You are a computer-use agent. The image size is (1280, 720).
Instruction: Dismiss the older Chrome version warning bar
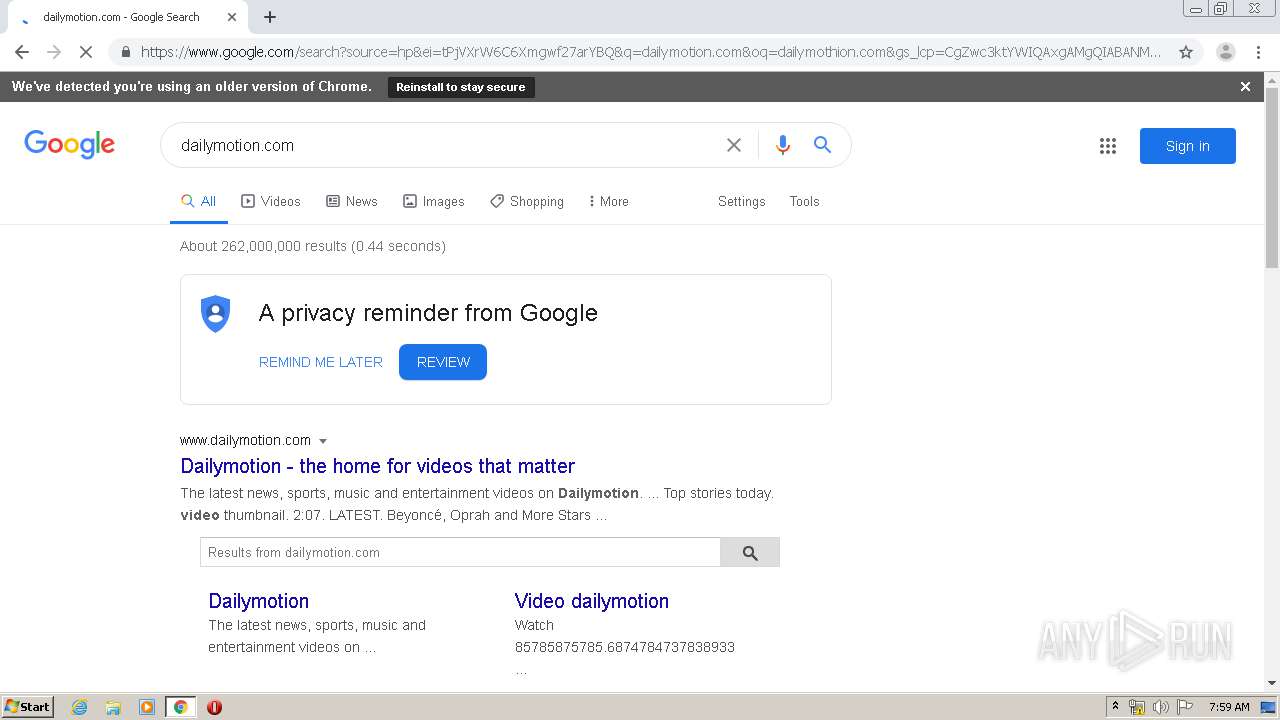1245,87
